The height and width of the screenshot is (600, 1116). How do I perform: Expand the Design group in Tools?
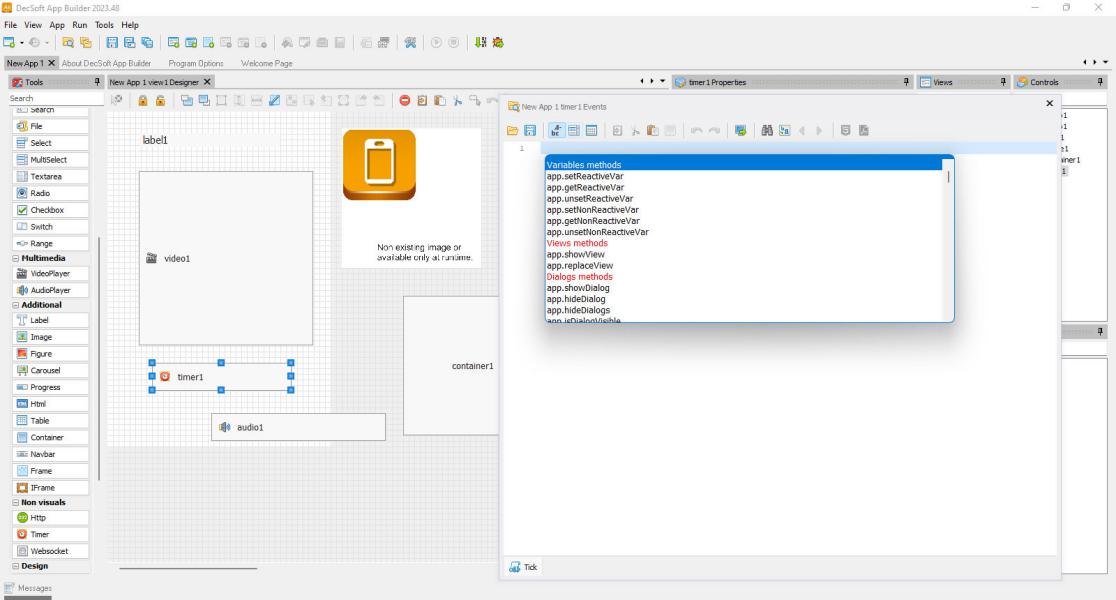16,567
